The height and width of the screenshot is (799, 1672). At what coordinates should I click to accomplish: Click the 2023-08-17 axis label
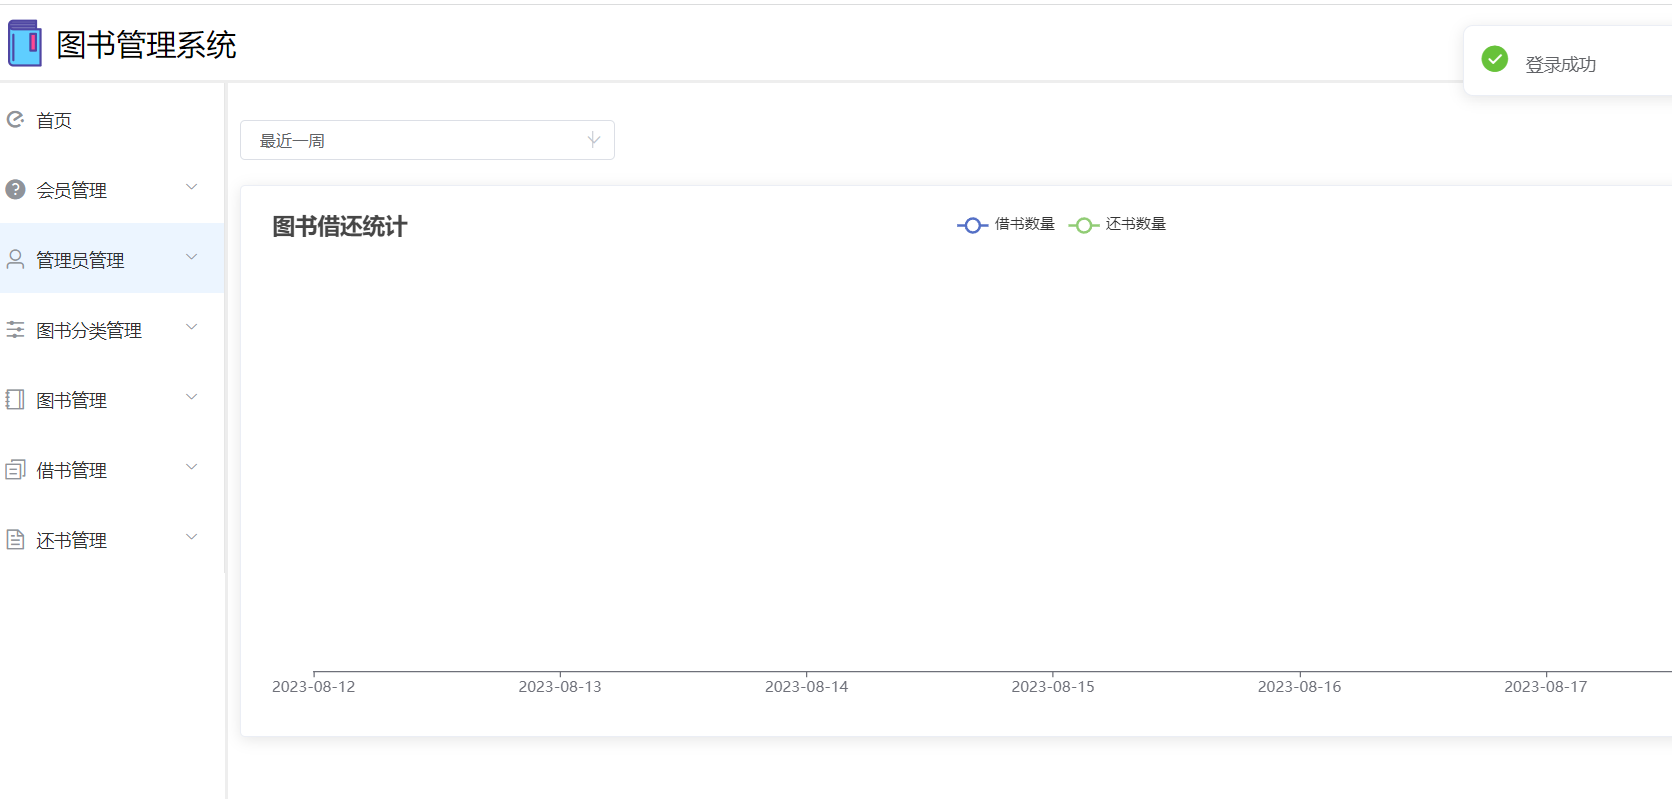tap(1546, 687)
